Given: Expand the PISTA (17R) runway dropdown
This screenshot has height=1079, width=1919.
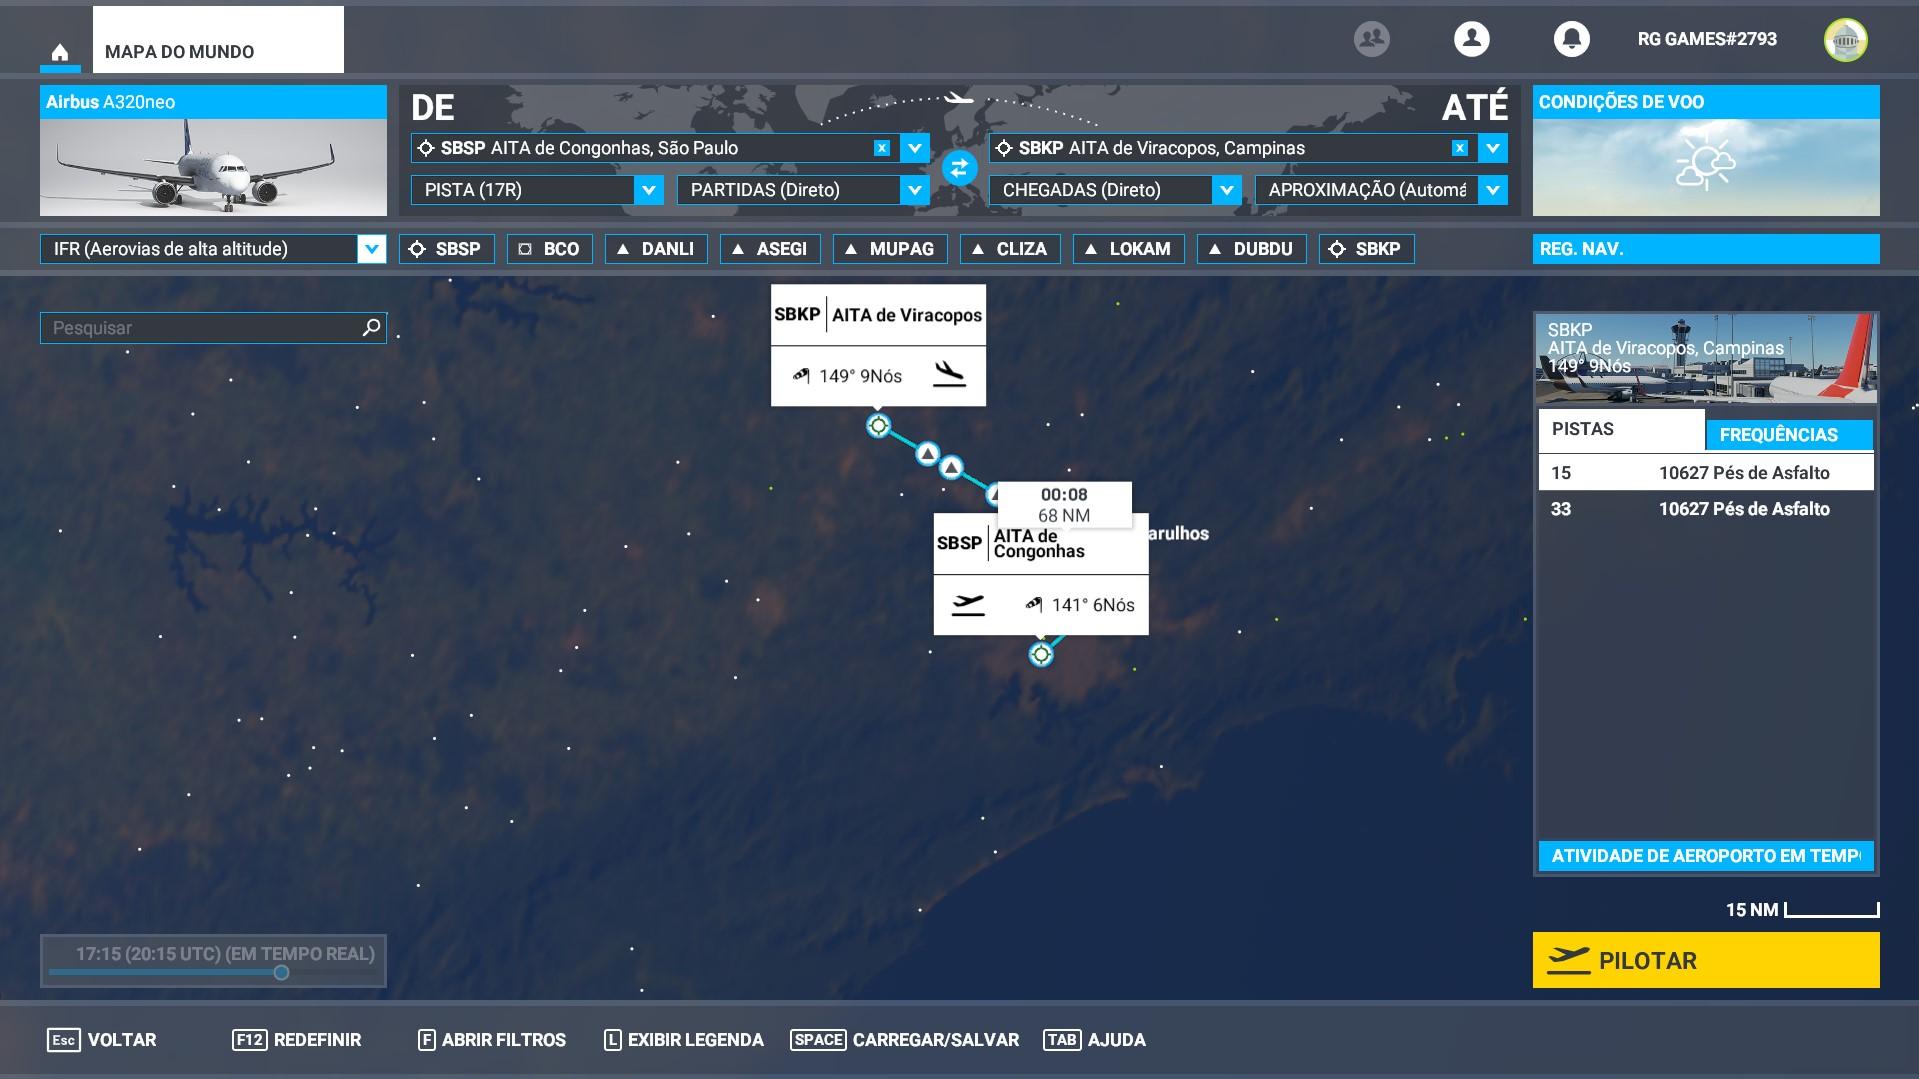Looking at the screenshot, I should 648,190.
